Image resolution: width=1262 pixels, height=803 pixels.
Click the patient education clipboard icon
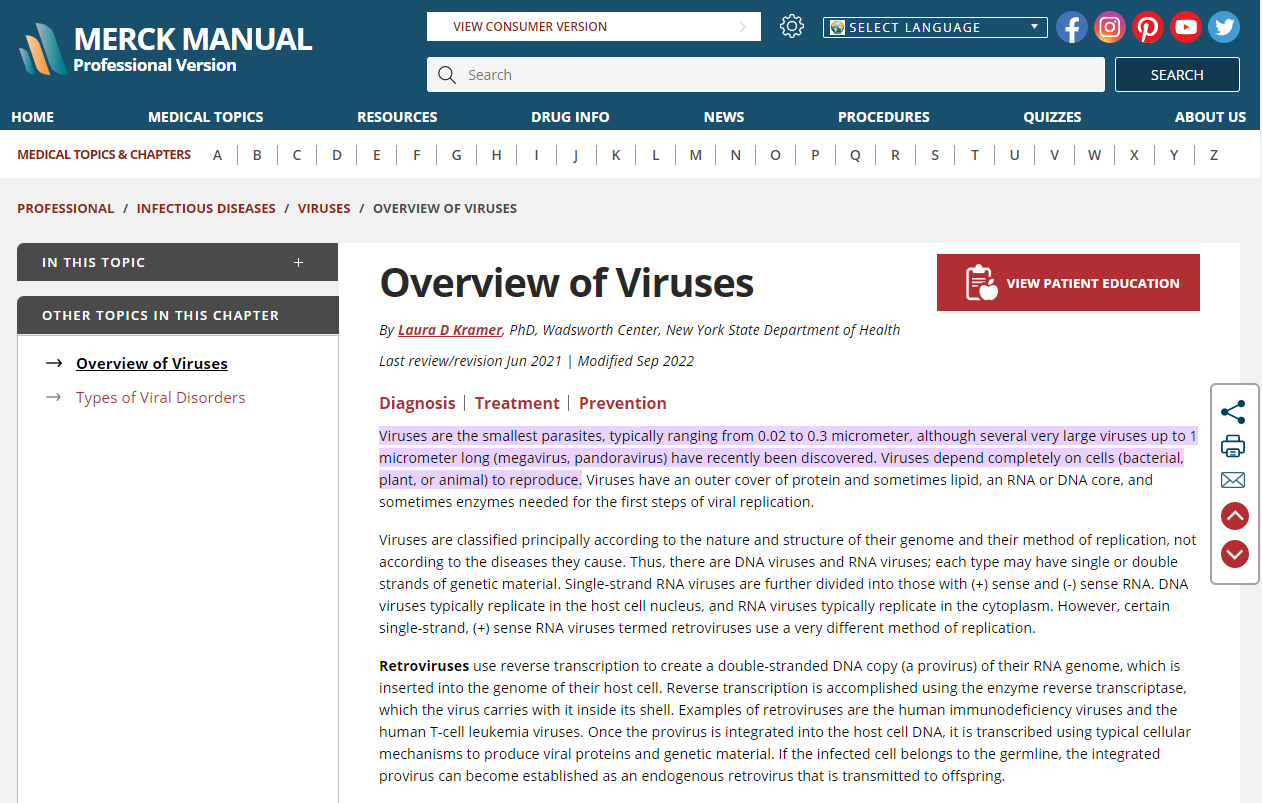point(982,283)
